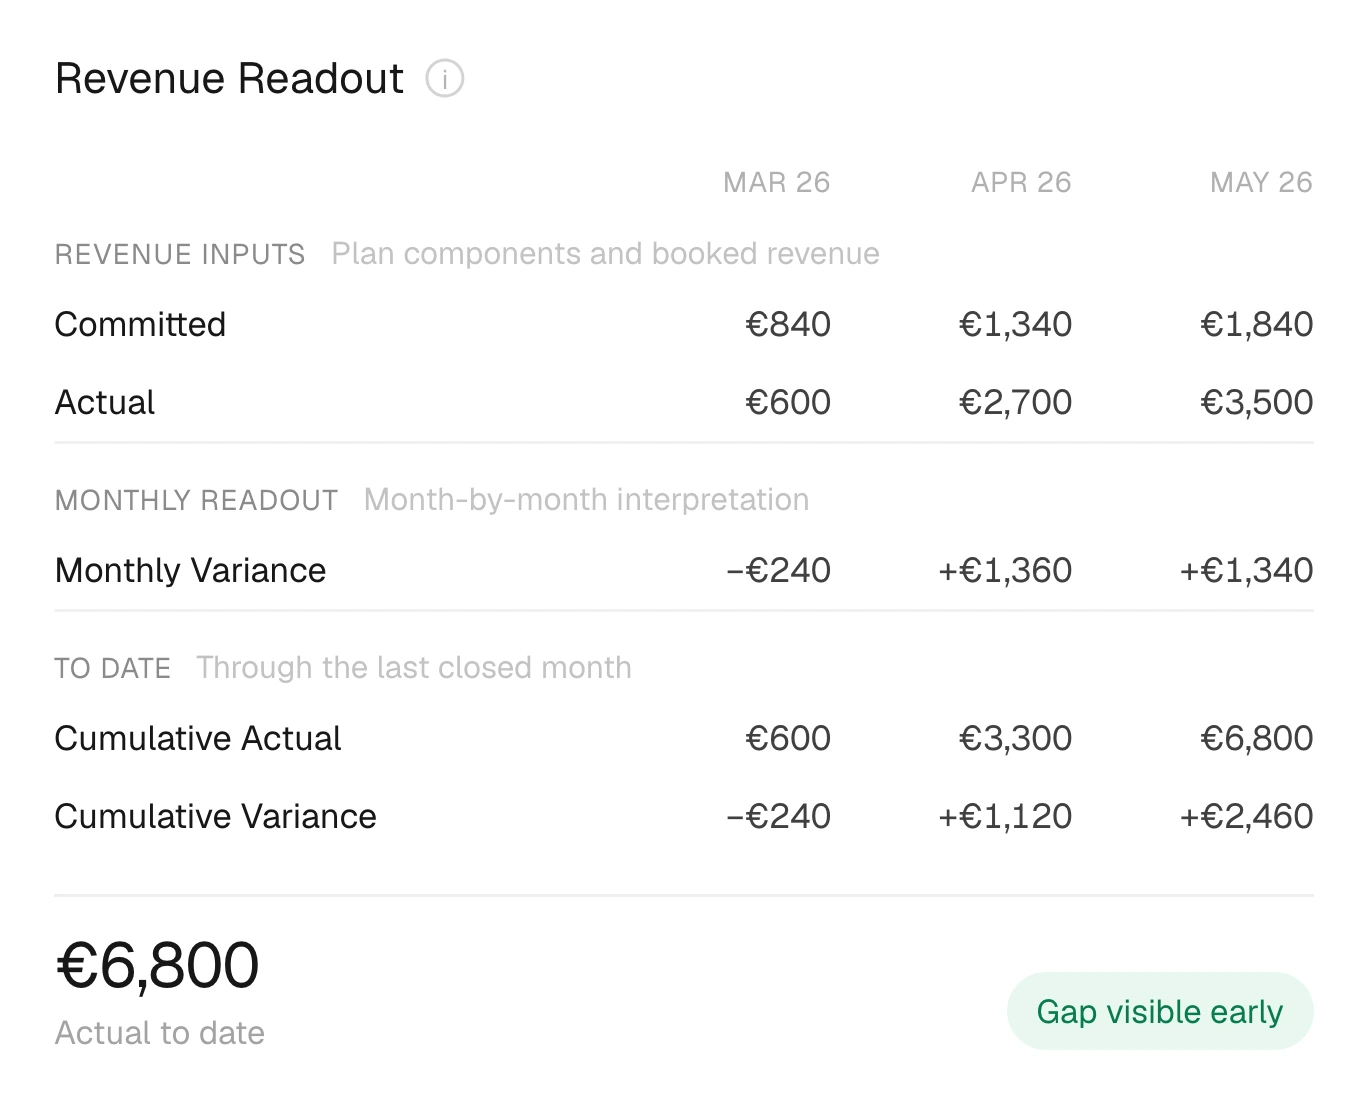Click the REVENUE INPUTS section heading
1368x1104 pixels.
coord(180,254)
